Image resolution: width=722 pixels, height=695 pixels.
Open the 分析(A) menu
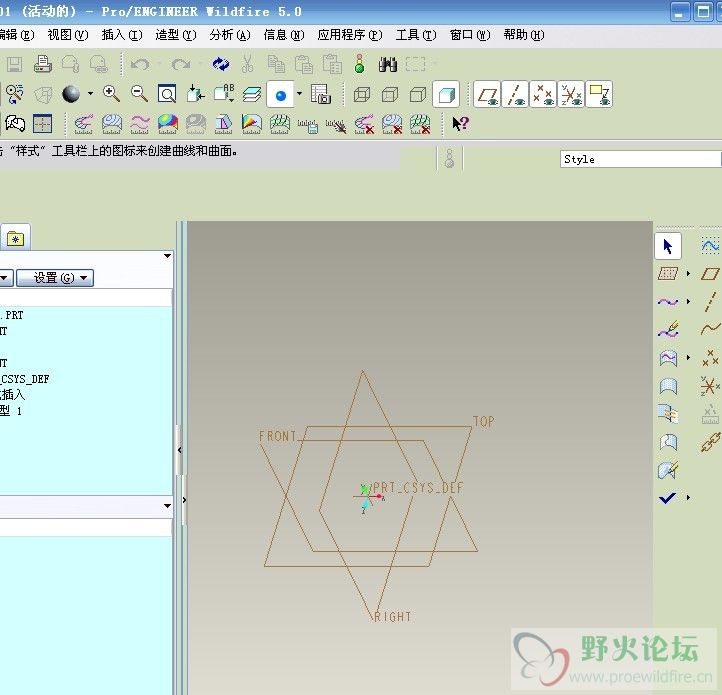[230, 35]
